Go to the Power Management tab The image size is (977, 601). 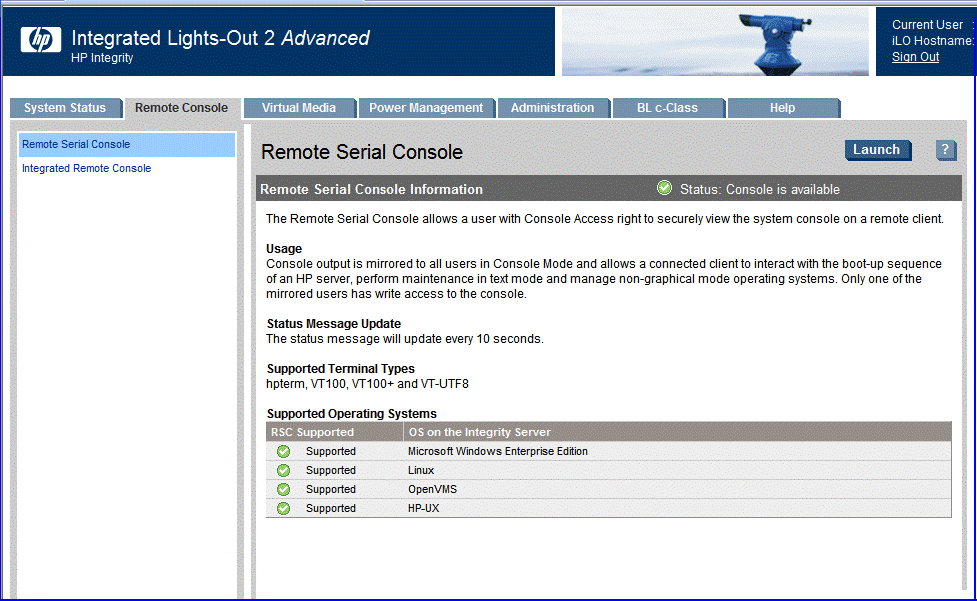coord(426,108)
